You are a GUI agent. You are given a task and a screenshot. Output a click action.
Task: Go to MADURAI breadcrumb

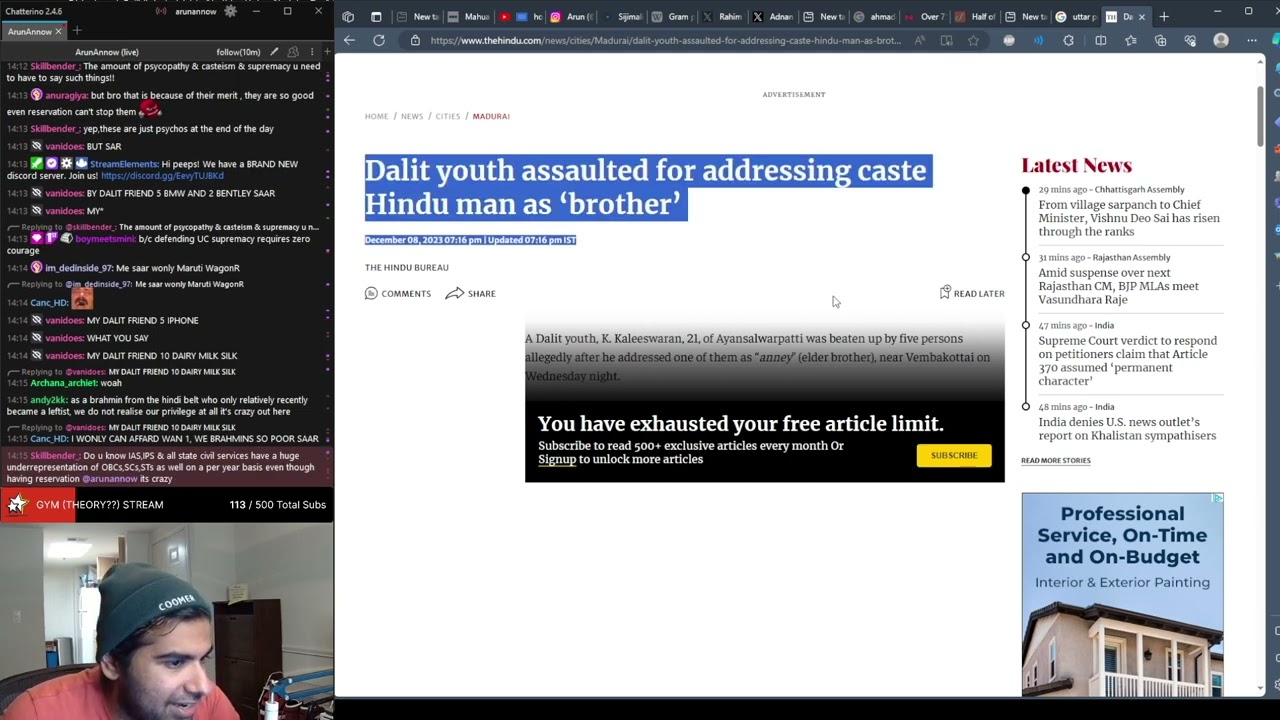tap(491, 116)
